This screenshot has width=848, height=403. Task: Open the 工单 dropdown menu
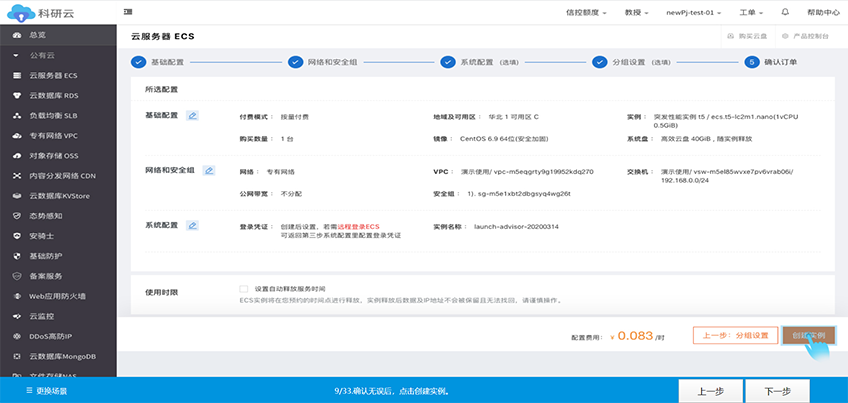(x=750, y=13)
